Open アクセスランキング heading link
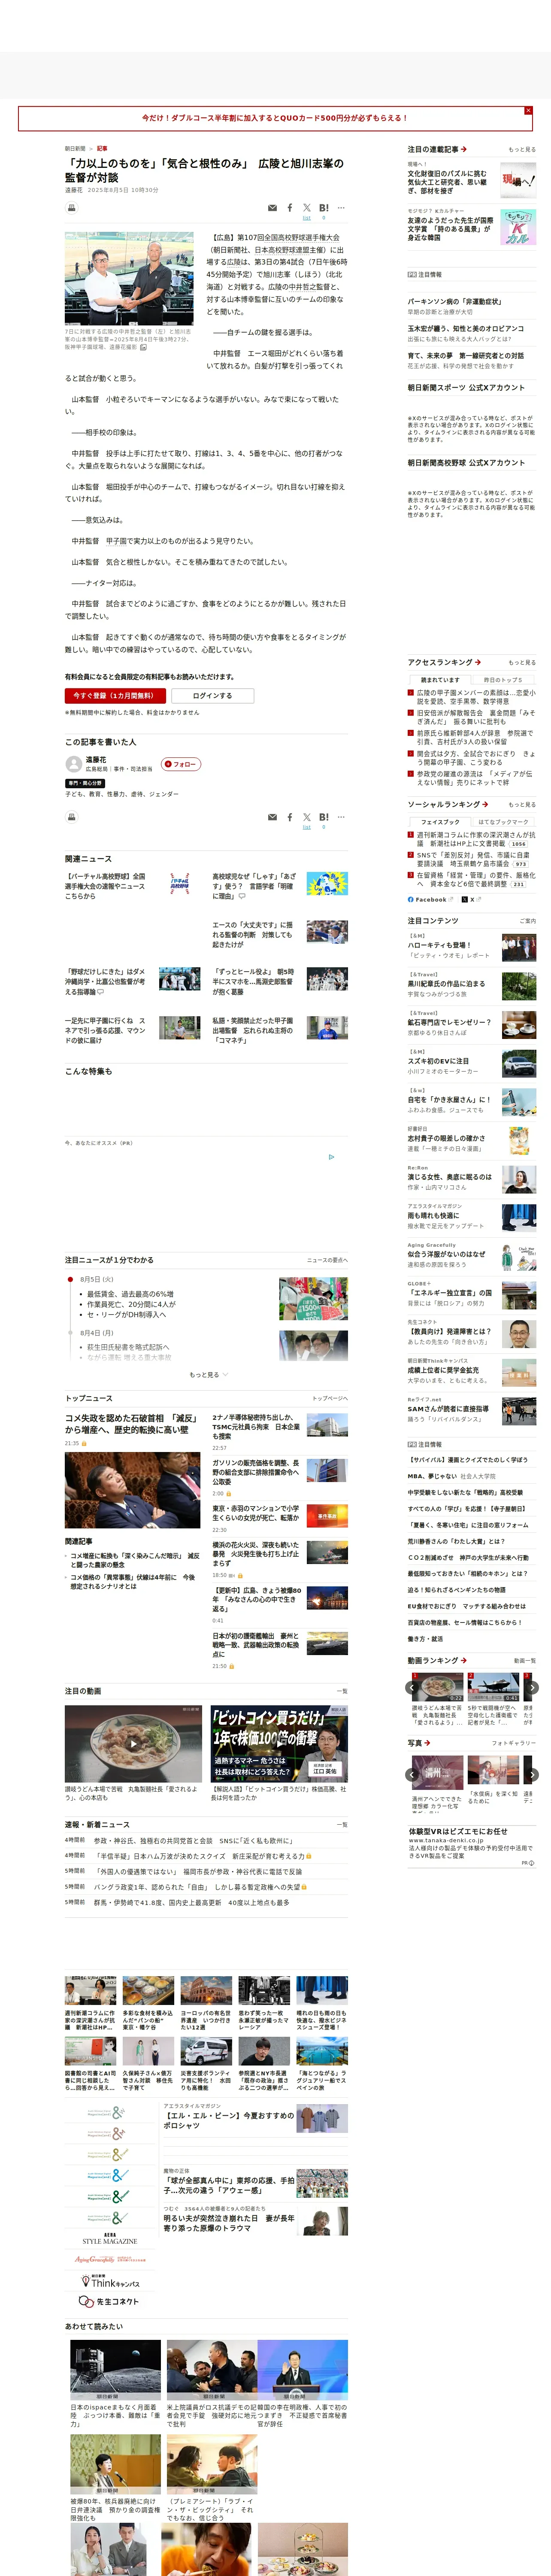Screen dimensions: 551x2576 [x=444, y=662]
